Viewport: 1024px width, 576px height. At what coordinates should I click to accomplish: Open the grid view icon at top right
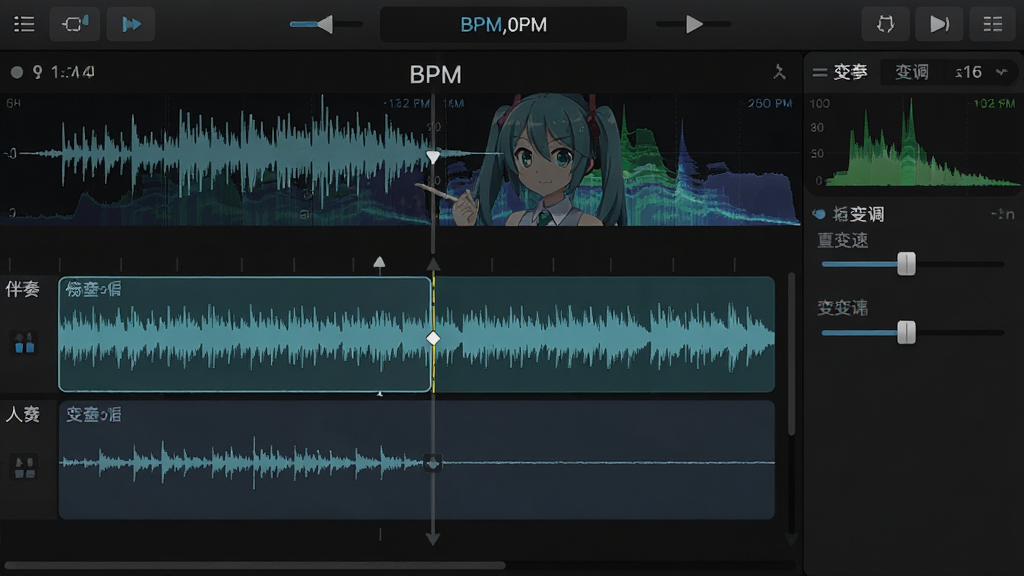[993, 25]
